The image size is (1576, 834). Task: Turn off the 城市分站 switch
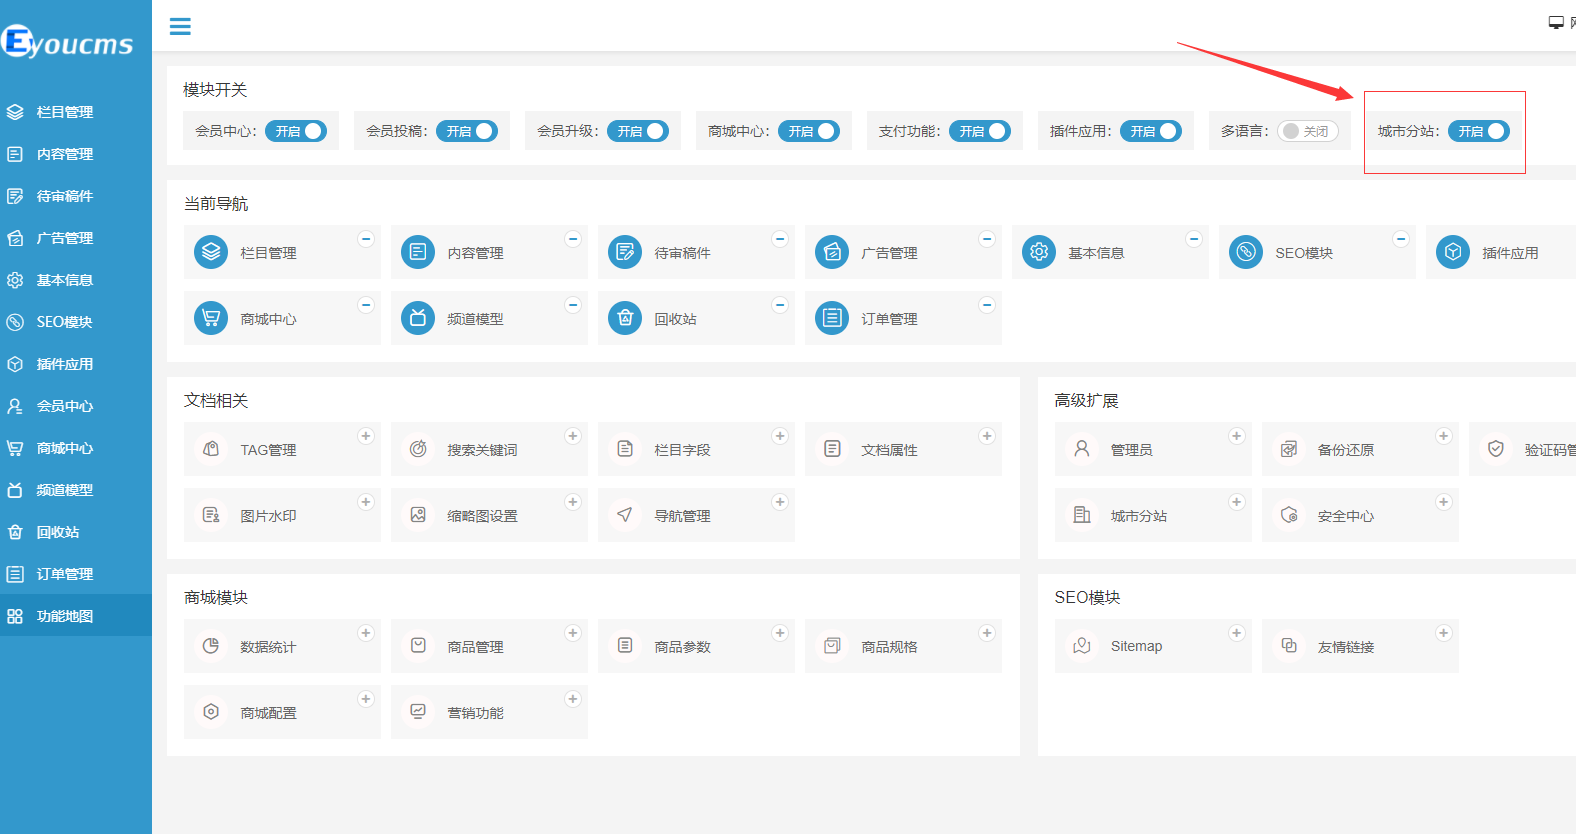(x=1479, y=131)
